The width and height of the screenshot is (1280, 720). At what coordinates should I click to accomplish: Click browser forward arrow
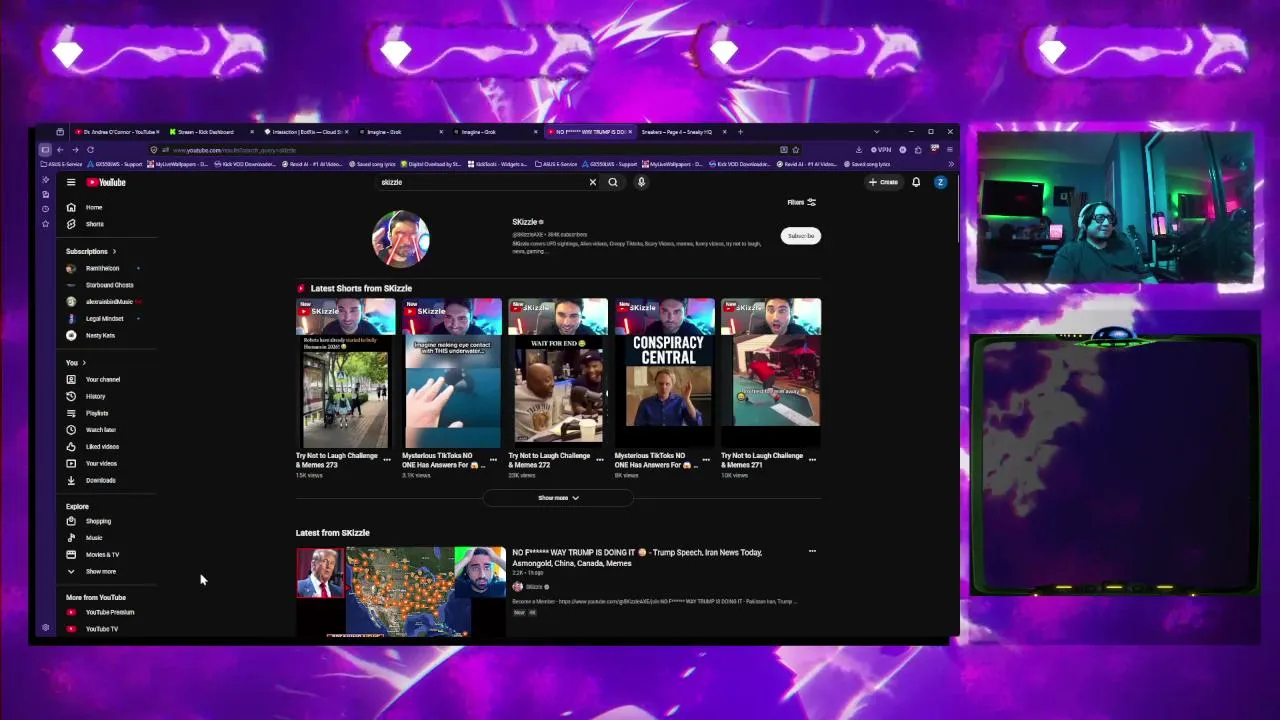75,150
